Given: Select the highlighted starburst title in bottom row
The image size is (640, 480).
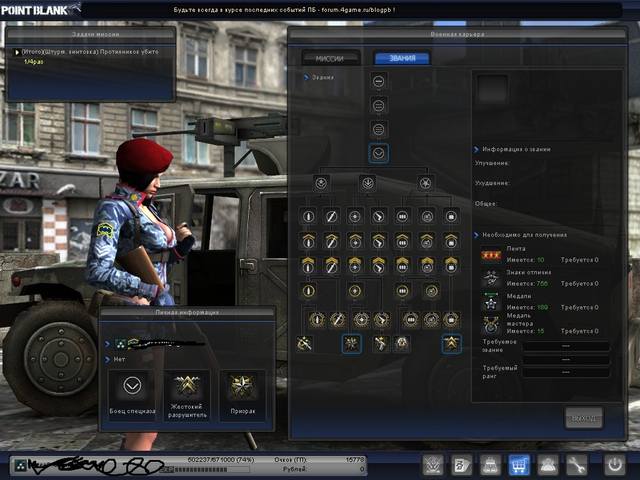Looking at the screenshot, I should pos(351,344).
